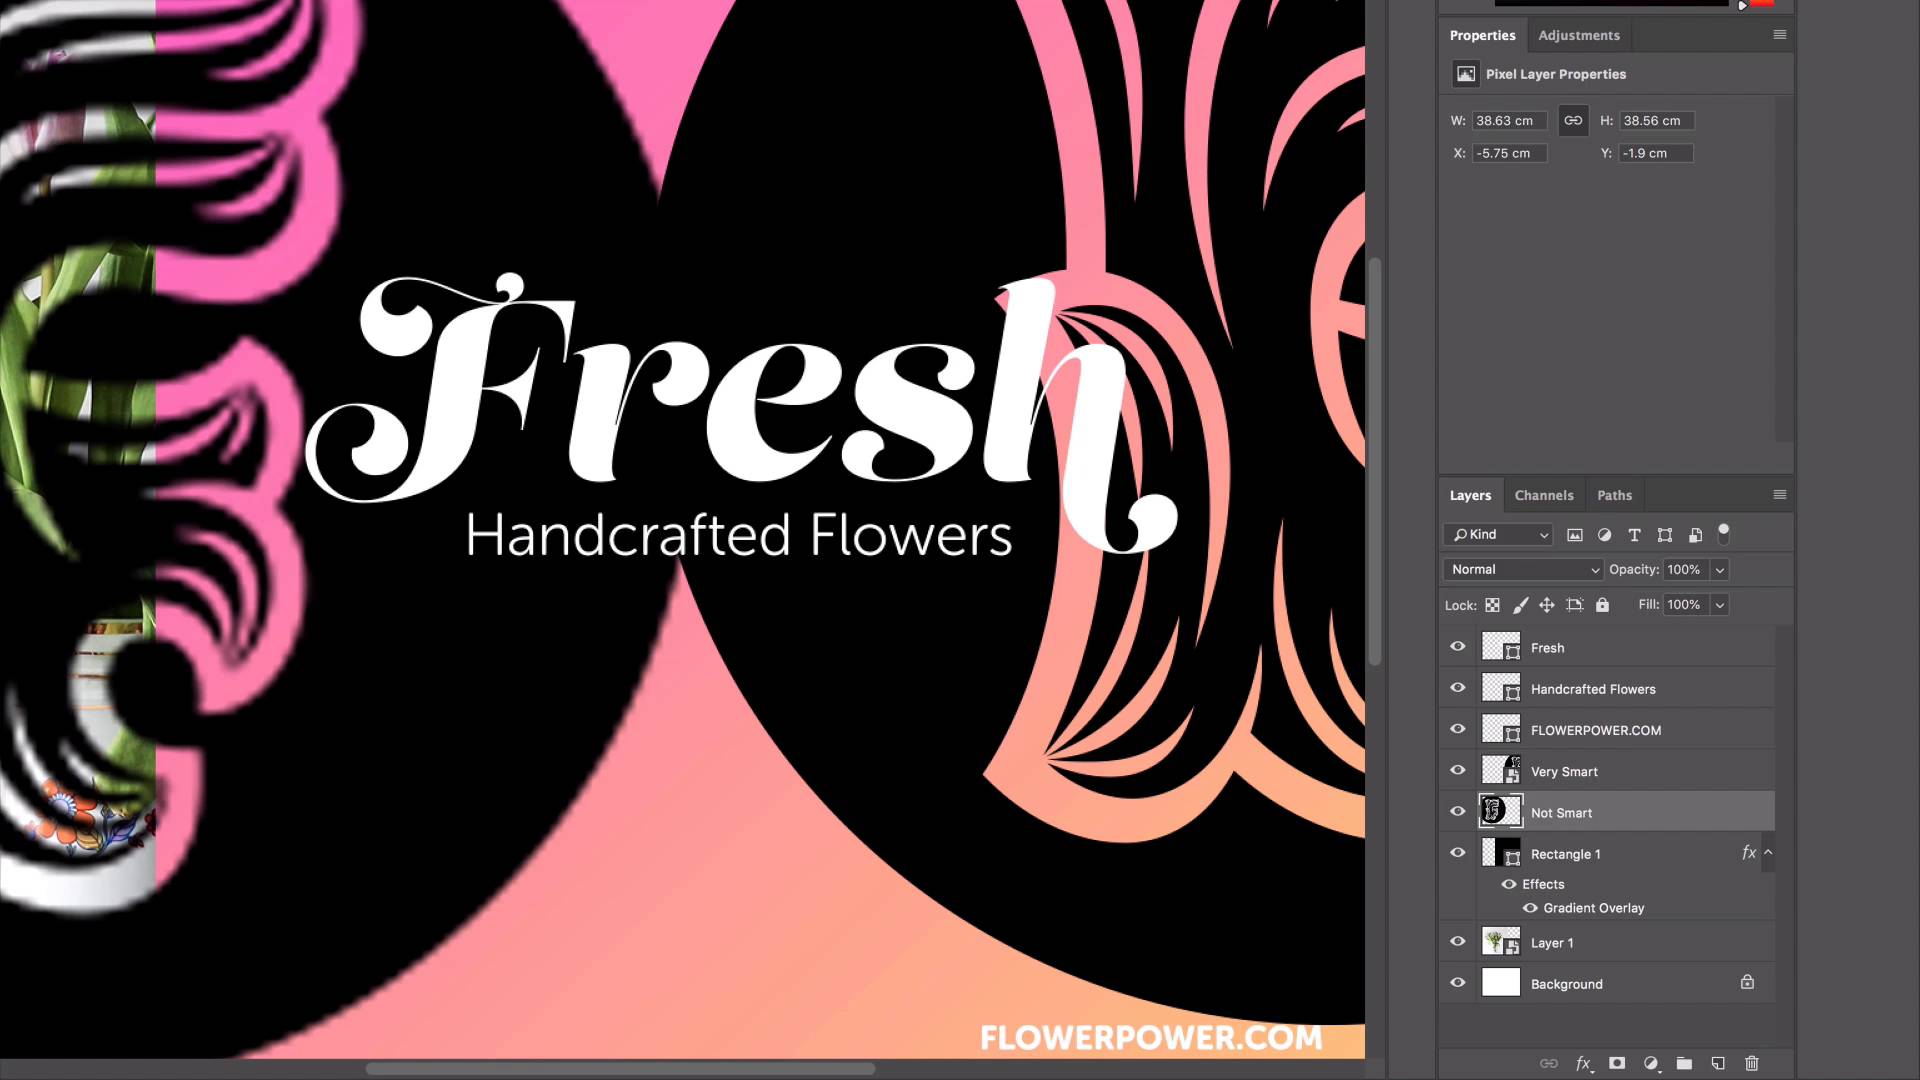
Task: Click the height field 38.56 cm
Action: (1657, 121)
